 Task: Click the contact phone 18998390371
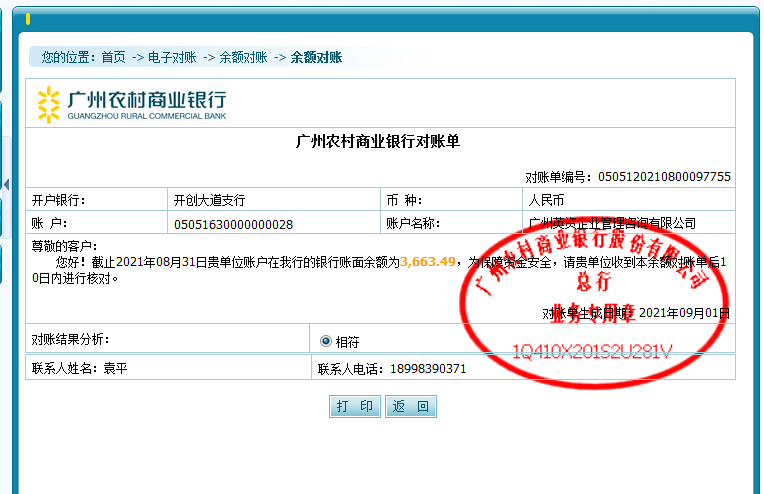(428, 369)
